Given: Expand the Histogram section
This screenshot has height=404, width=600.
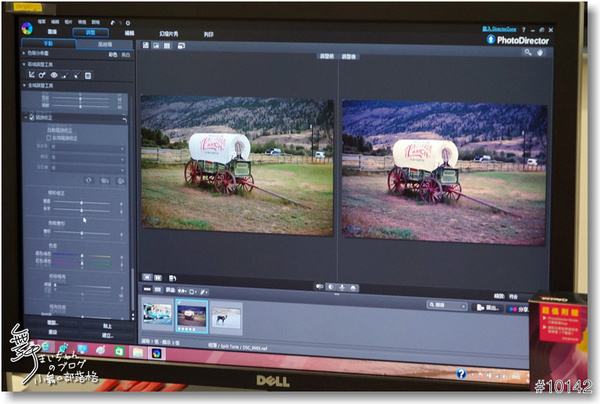Looking at the screenshot, I should click(x=24, y=53).
